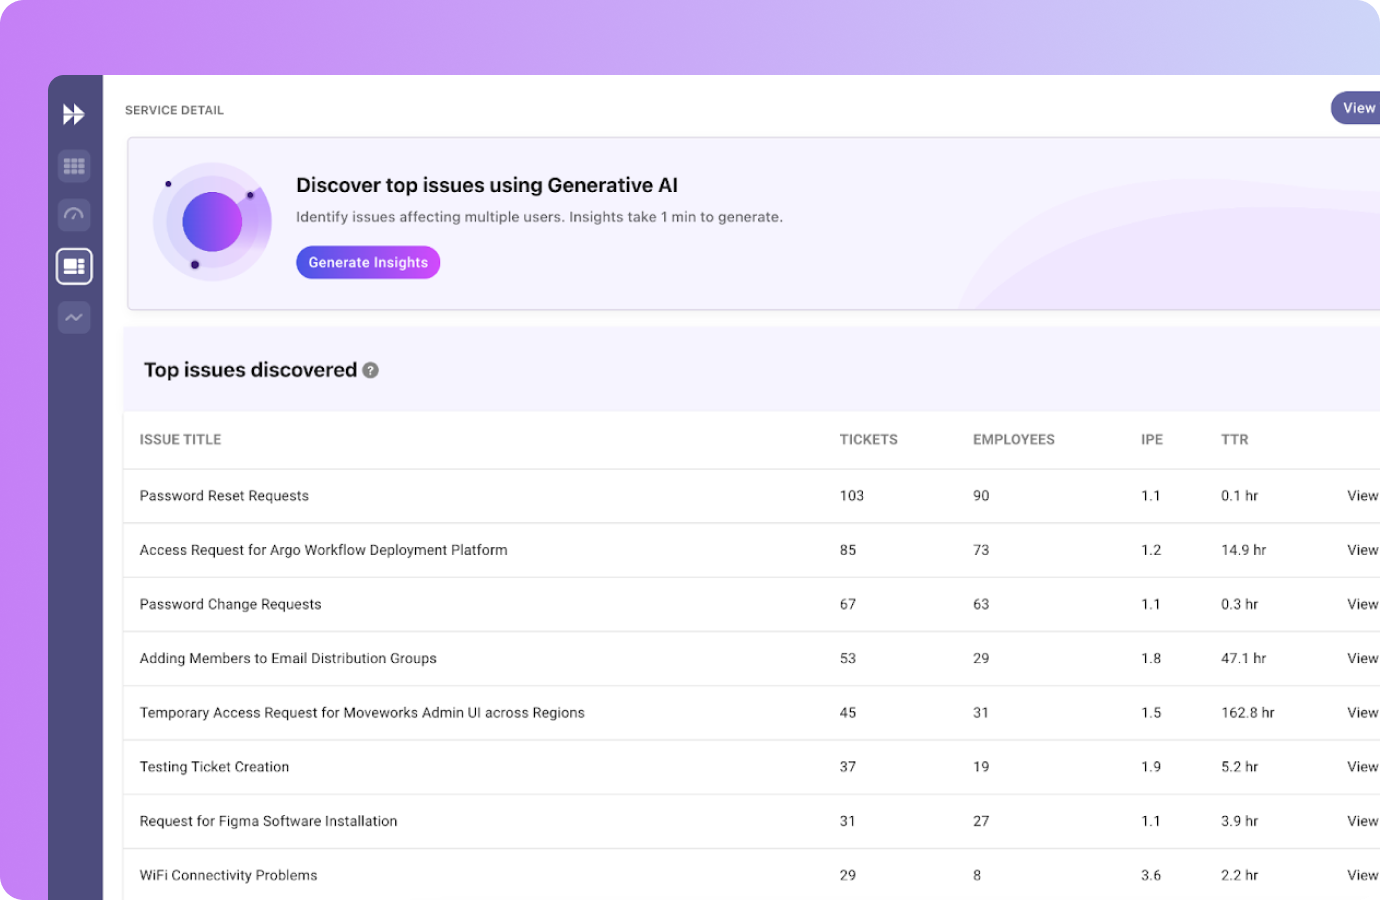This screenshot has height=900, width=1380.
Task: Sort by the Tickets column header
Action: click(x=868, y=439)
